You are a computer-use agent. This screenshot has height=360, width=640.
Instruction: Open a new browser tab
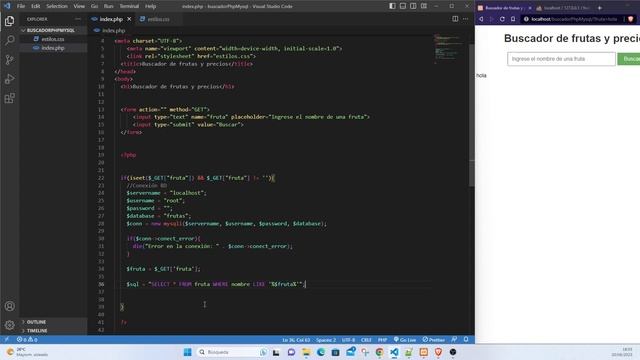pos(600,8)
